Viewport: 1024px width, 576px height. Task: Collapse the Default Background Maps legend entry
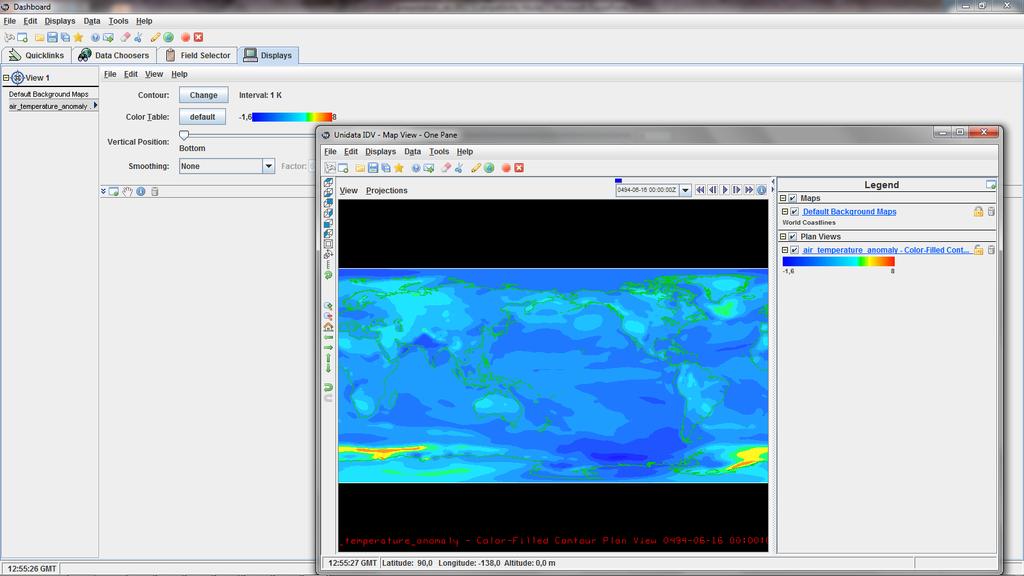pyautogui.click(x=785, y=212)
